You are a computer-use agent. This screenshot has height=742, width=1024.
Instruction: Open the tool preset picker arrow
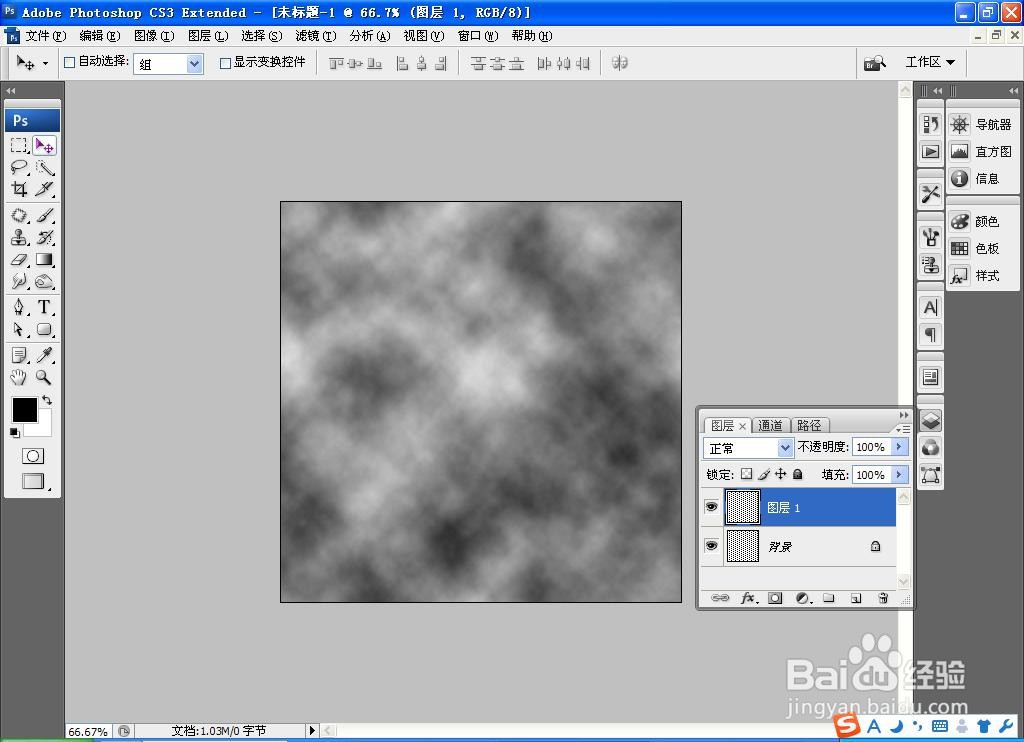[45, 63]
